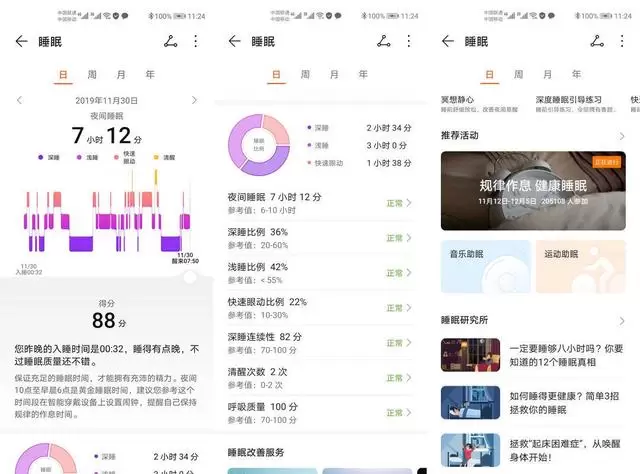Open the 规律作息 健康睡眠 activity banner
The height and width of the screenshot is (474, 640).
coord(533,190)
